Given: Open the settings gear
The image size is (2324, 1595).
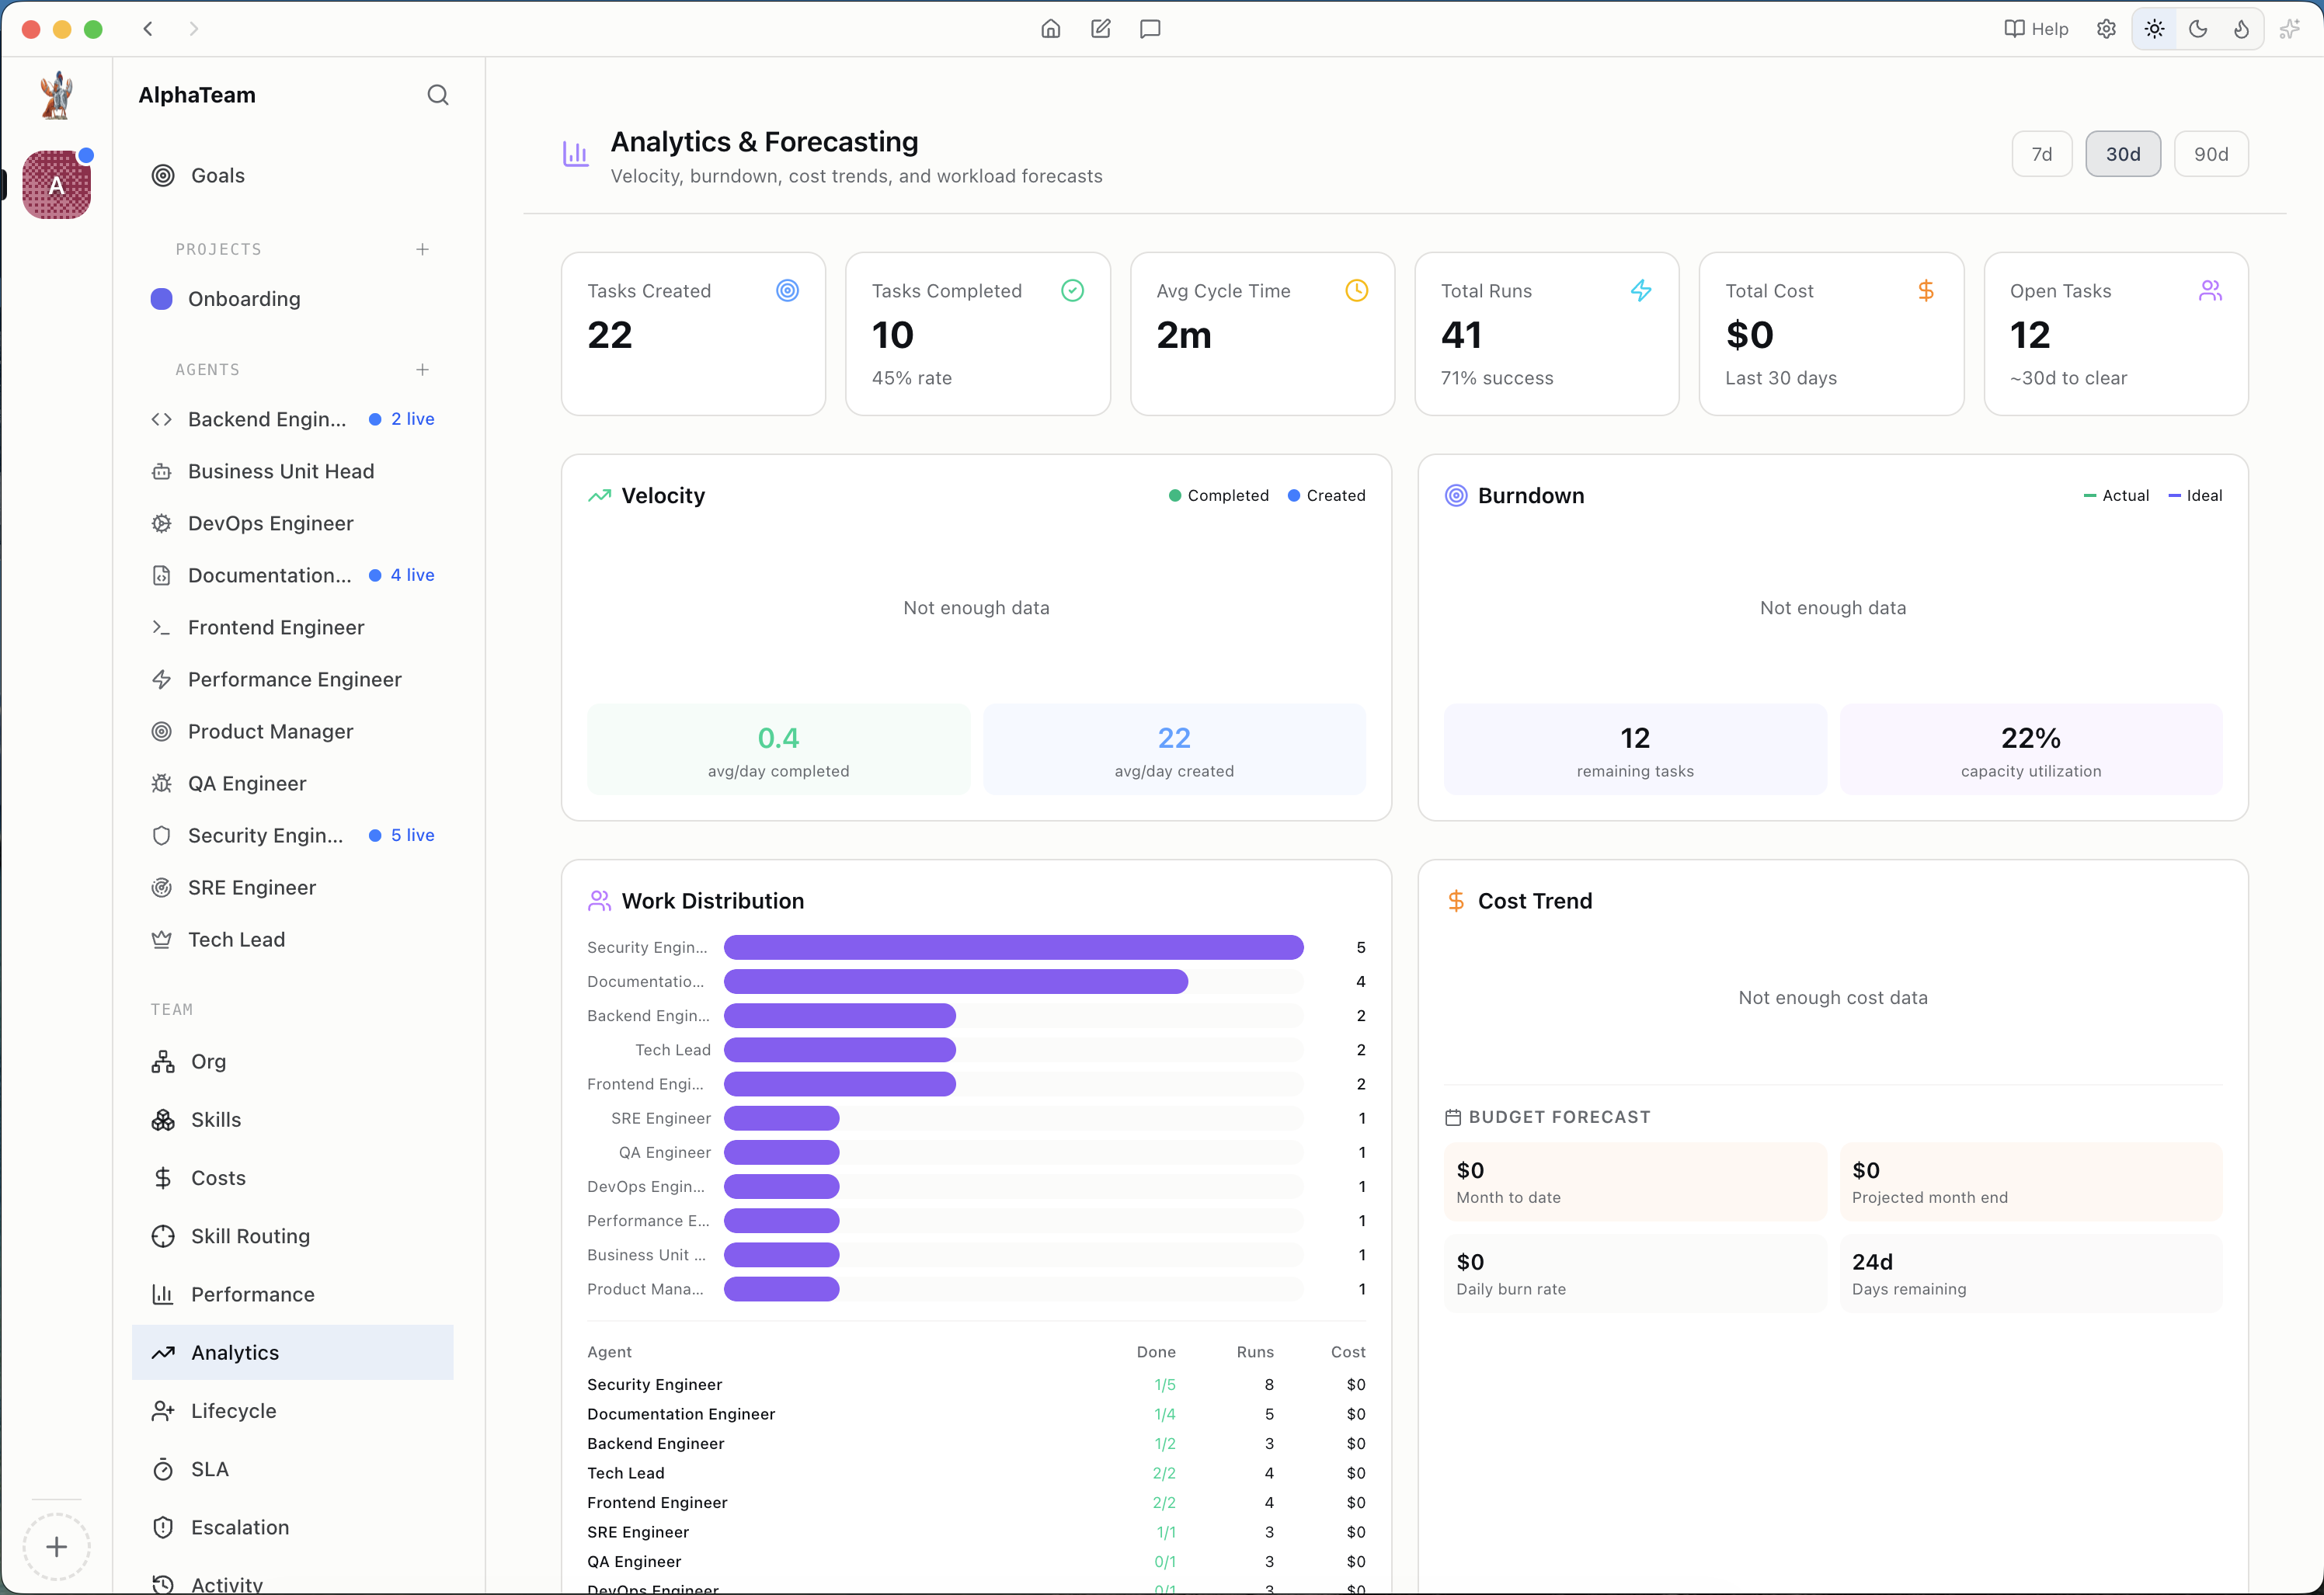Looking at the screenshot, I should (x=2106, y=29).
